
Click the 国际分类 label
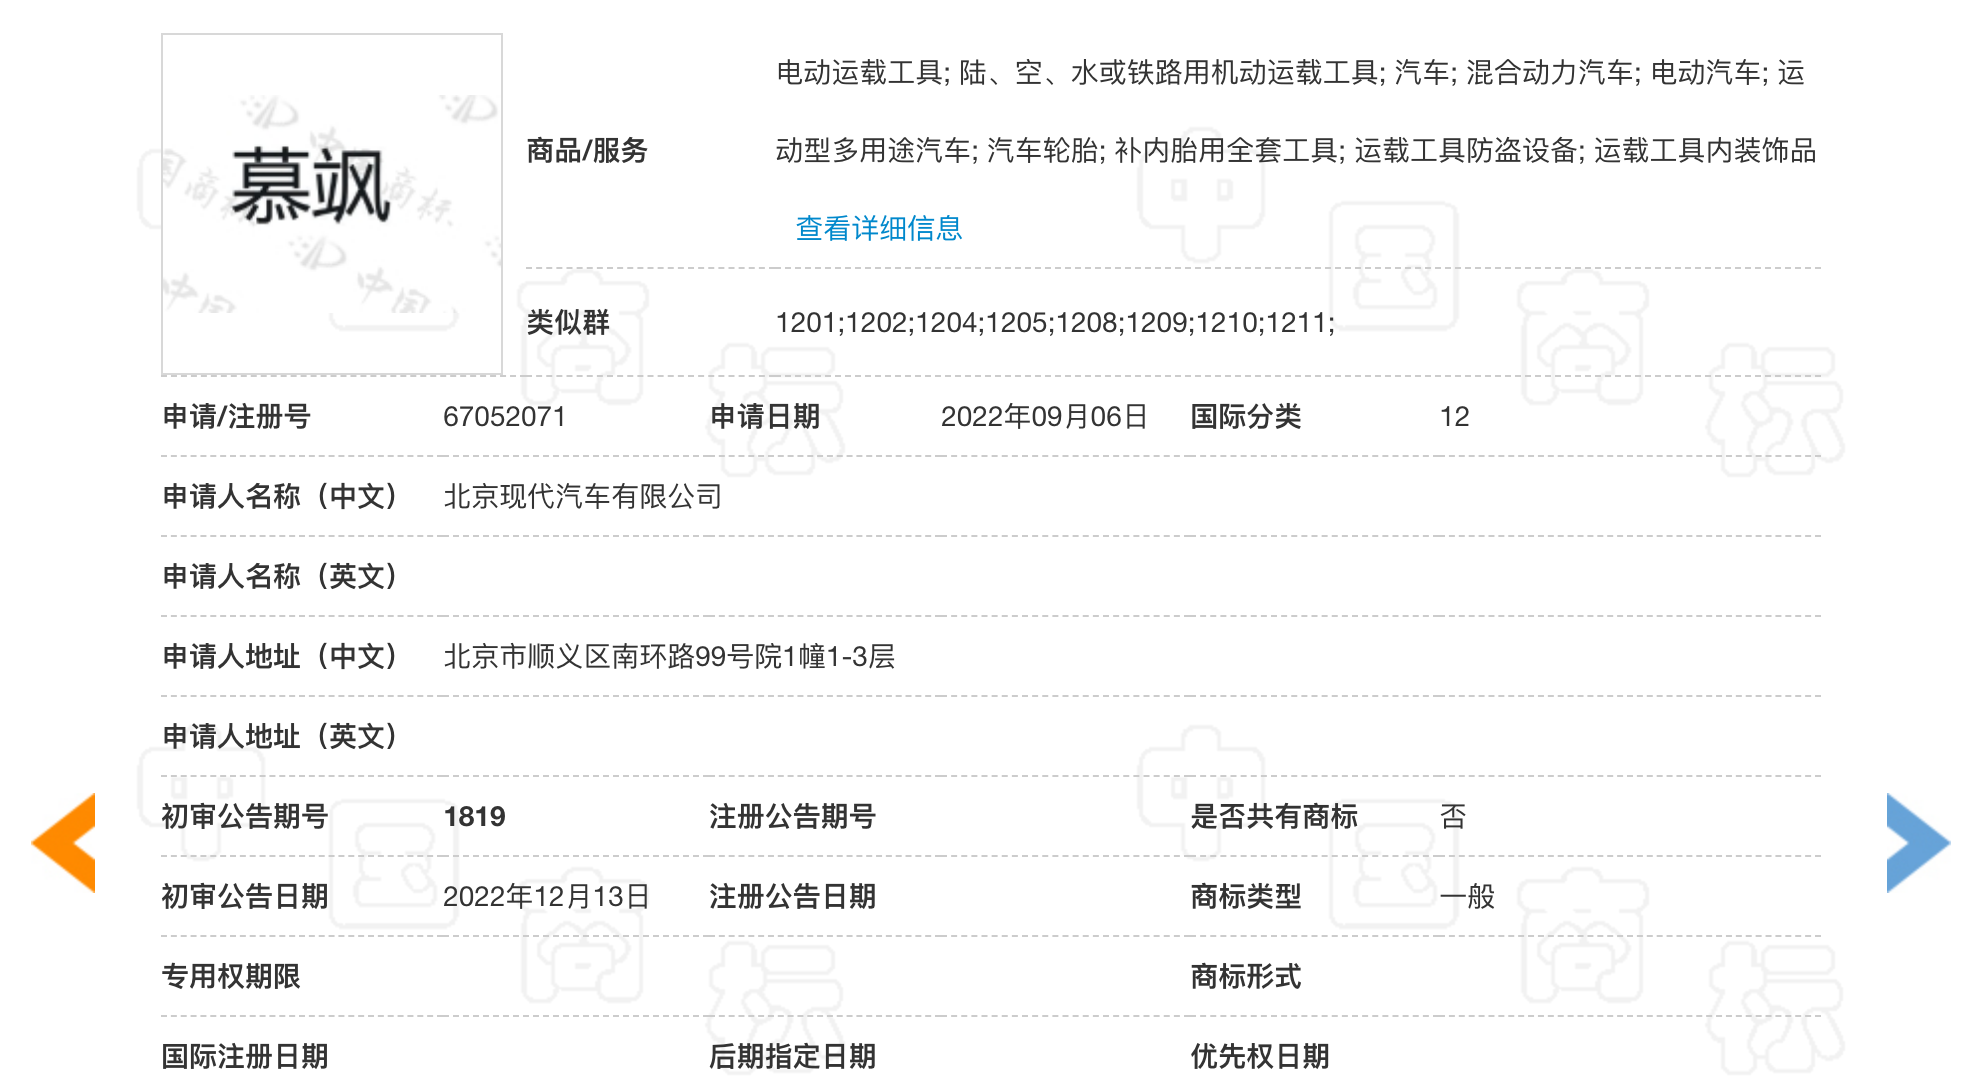pyautogui.click(x=1246, y=416)
